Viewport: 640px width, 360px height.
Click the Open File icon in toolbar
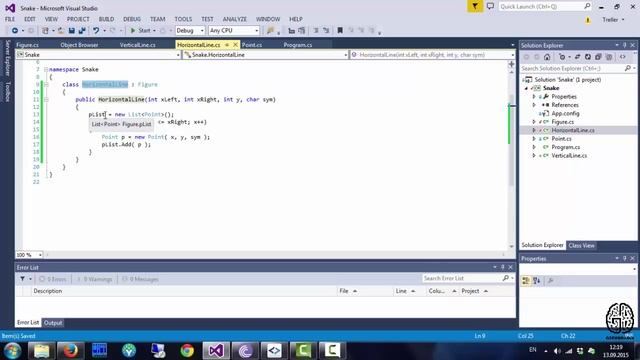click(60, 31)
